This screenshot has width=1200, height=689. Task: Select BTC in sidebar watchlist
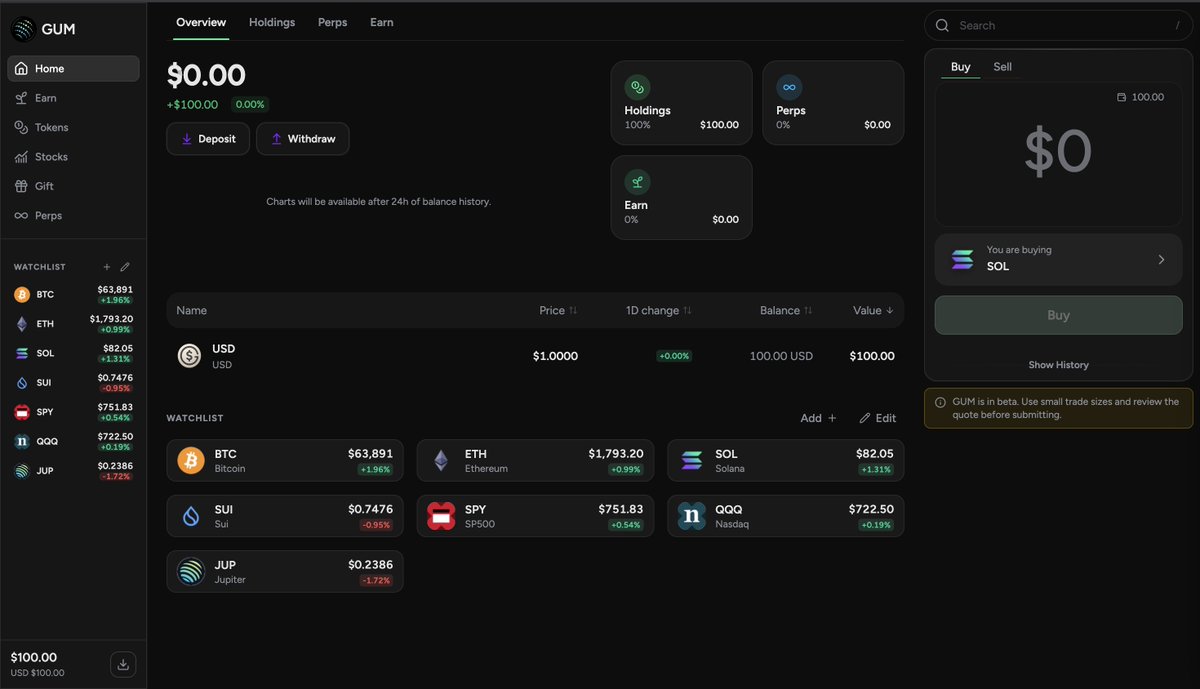pyautogui.click(x=73, y=294)
